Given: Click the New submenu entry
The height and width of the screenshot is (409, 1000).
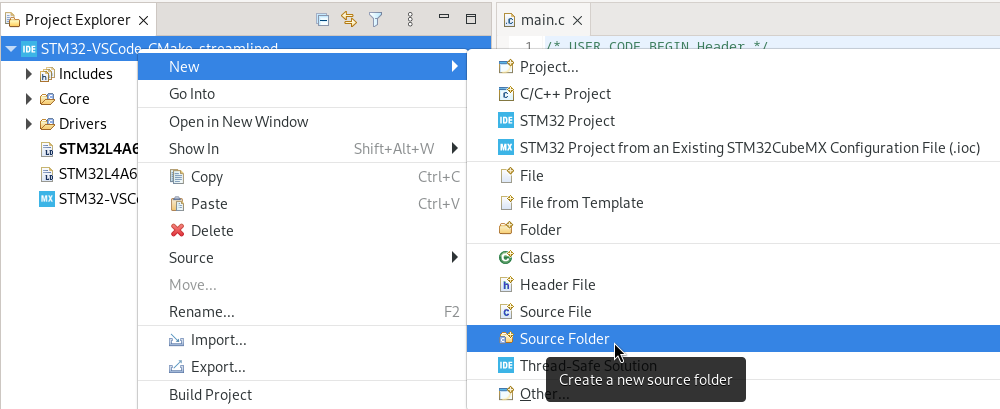Looking at the screenshot, I should [302, 66].
